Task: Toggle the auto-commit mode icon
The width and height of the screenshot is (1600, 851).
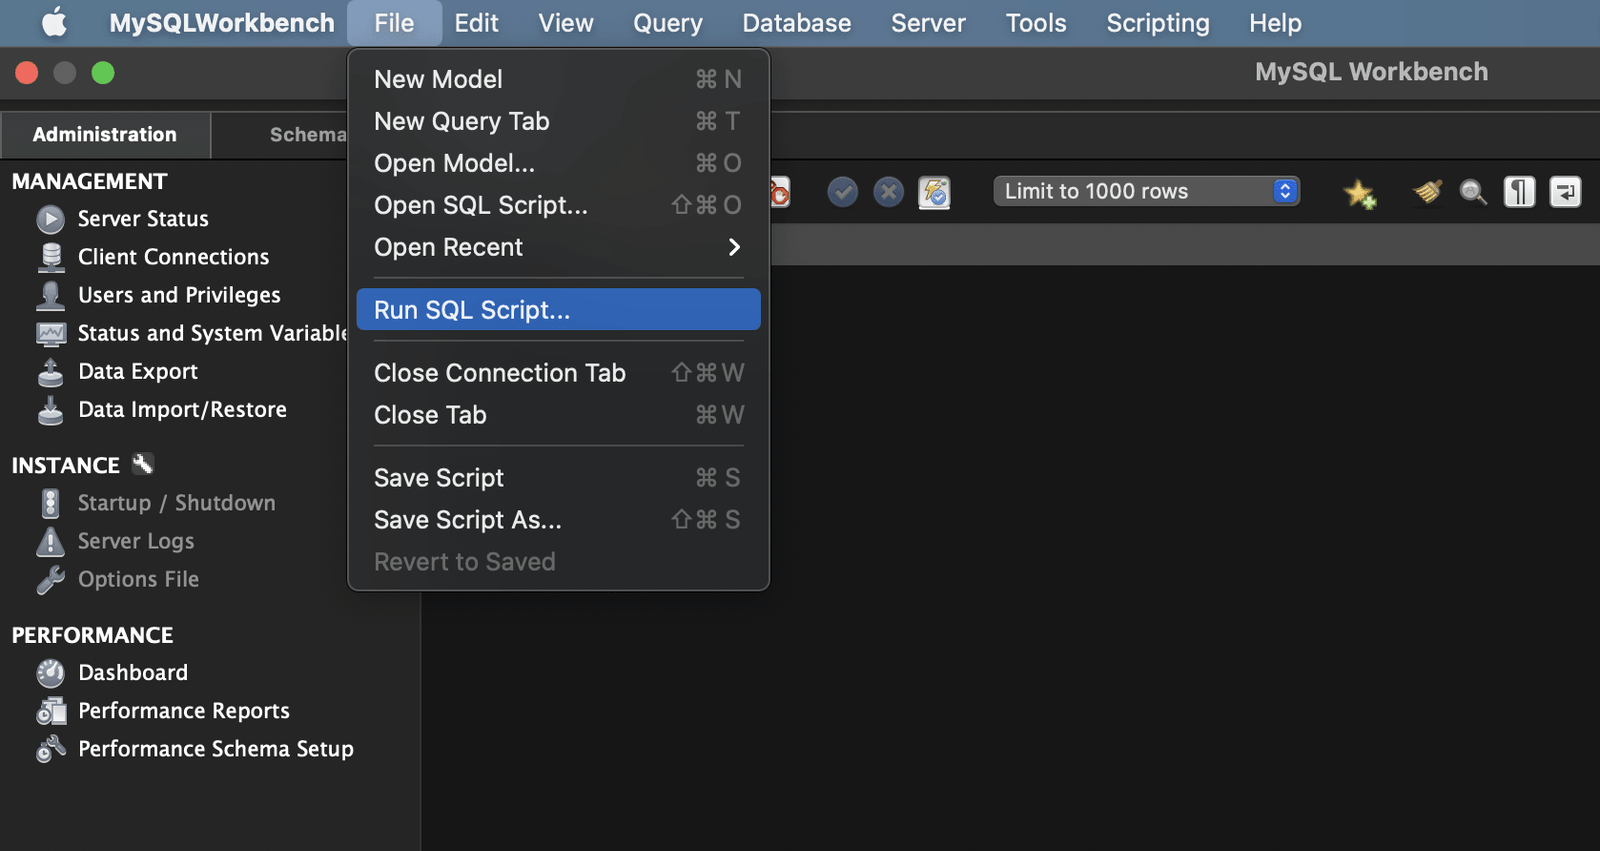Action: tap(934, 192)
